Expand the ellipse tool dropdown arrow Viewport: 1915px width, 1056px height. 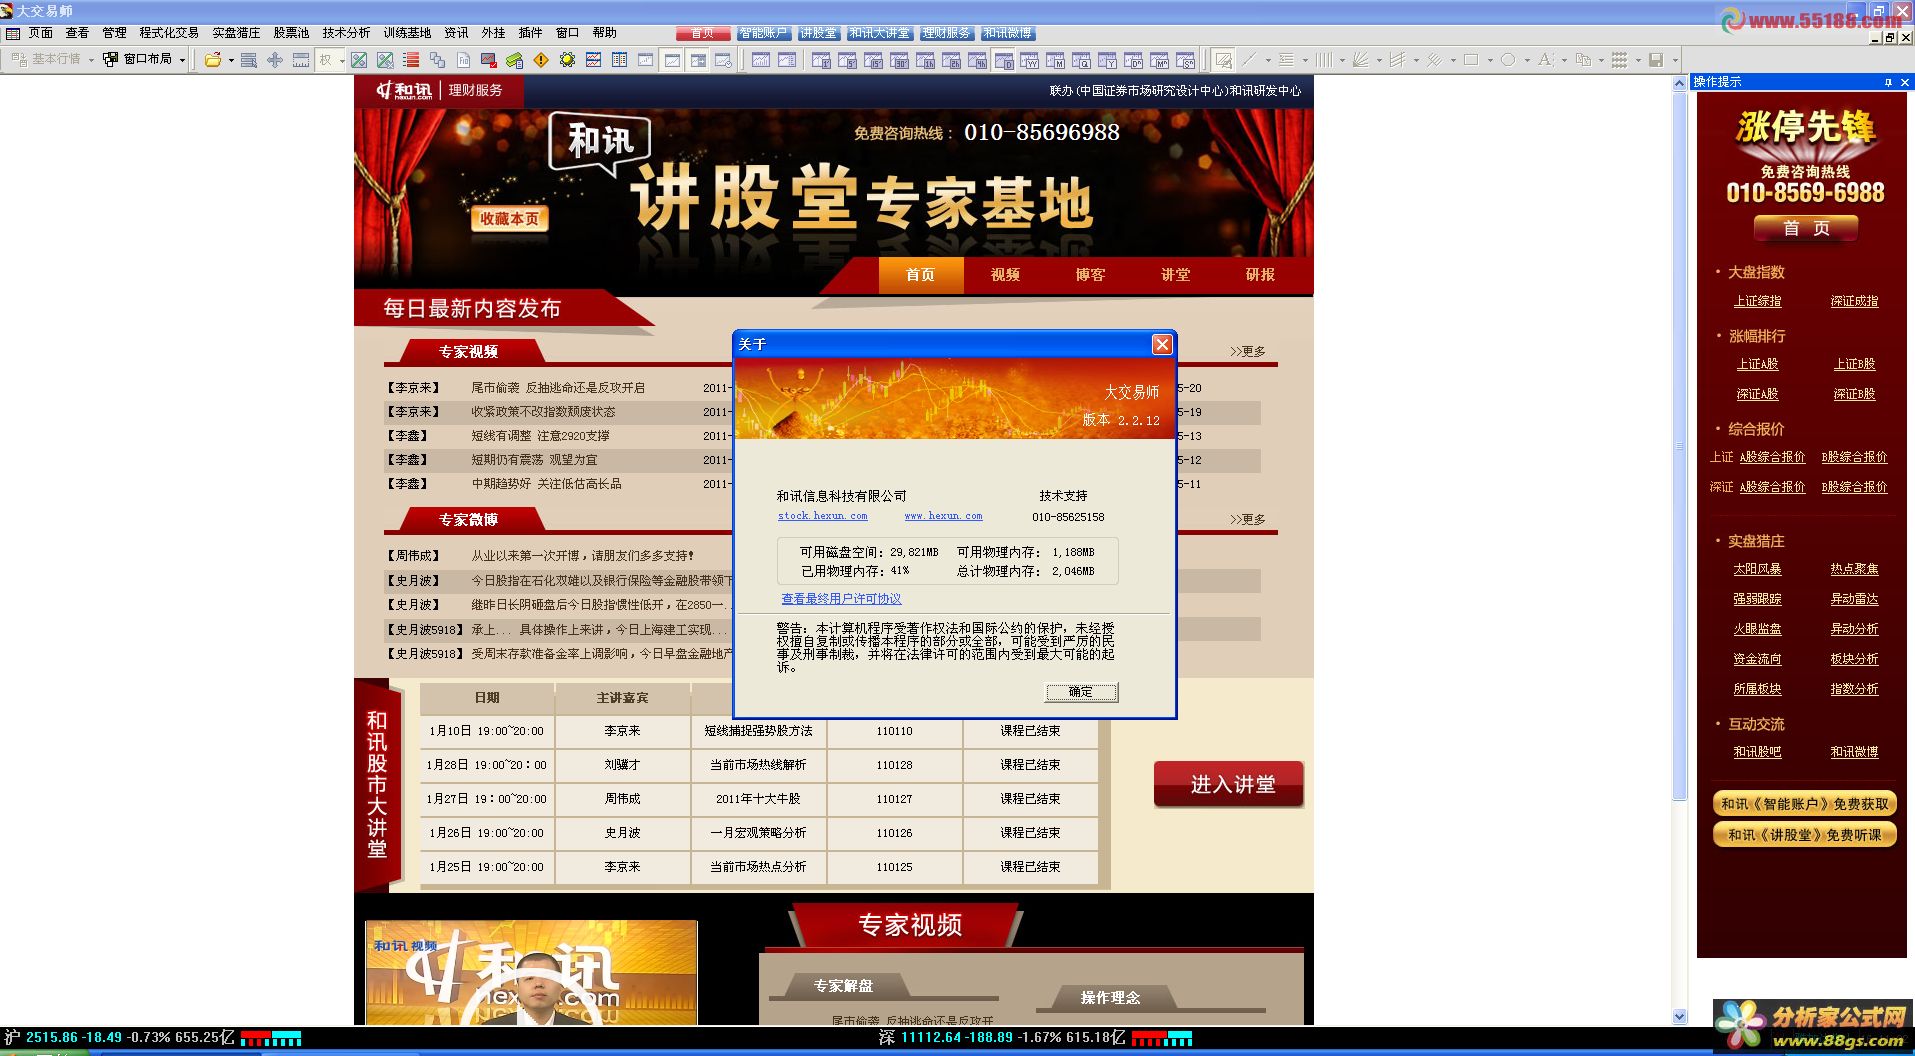(1528, 60)
